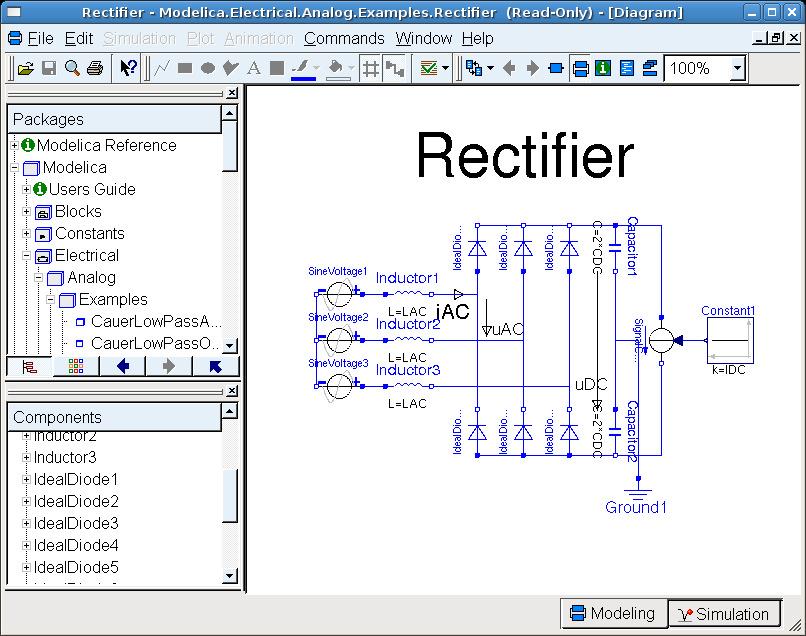This screenshot has height=636, width=806.
Task: Switch to the Simulation tab
Action: point(724,614)
